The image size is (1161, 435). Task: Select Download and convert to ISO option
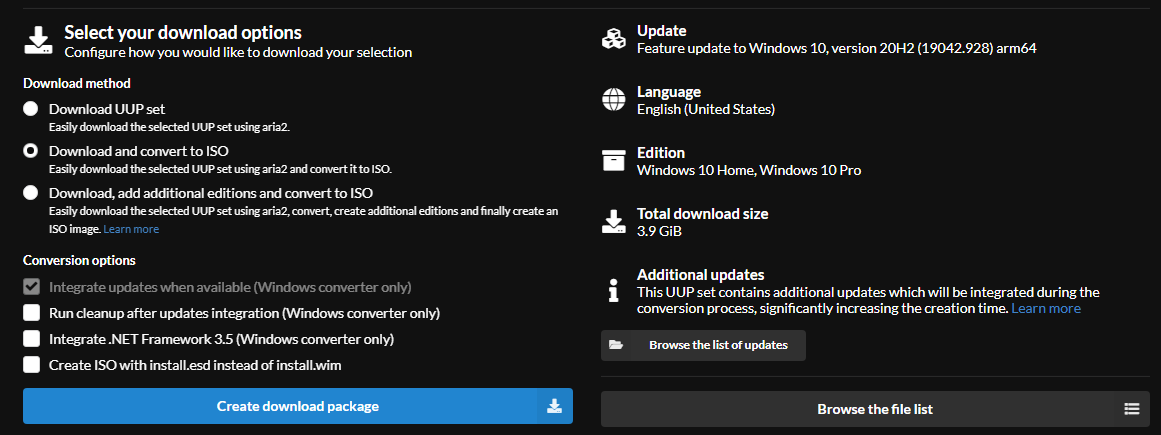click(x=30, y=151)
